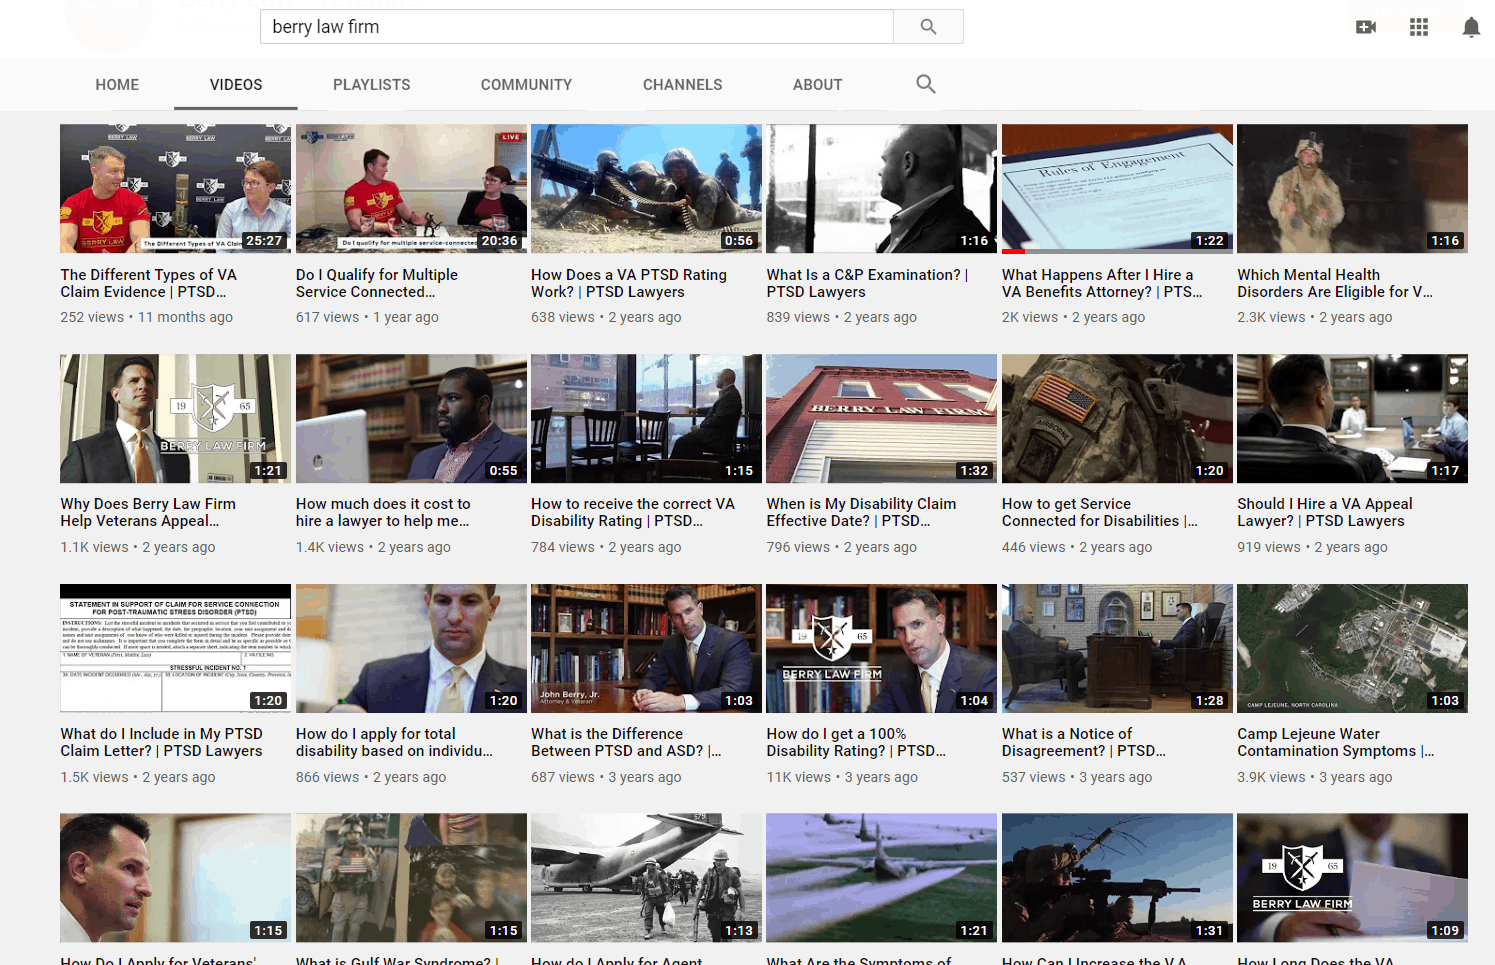The height and width of the screenshot is (965, 1495).
Task: Open 'How Does a VA PTSD Rating Work?' title
Action: (x=629, y=283)
